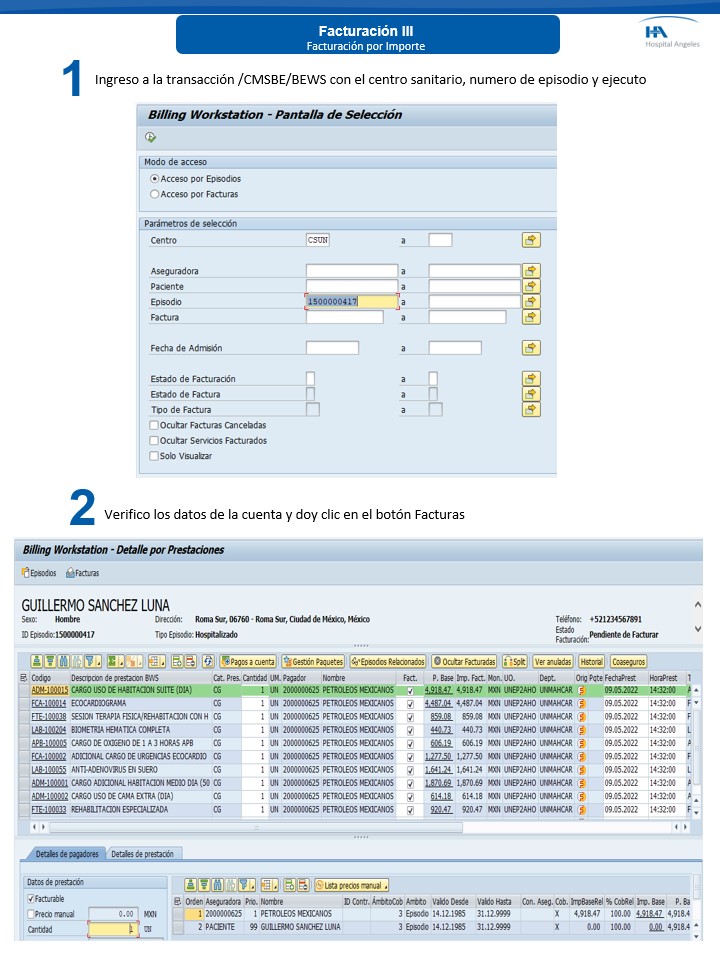
Task: Open multiple selection for Fecha de Admisión
Action: click(x=531, y=348)
